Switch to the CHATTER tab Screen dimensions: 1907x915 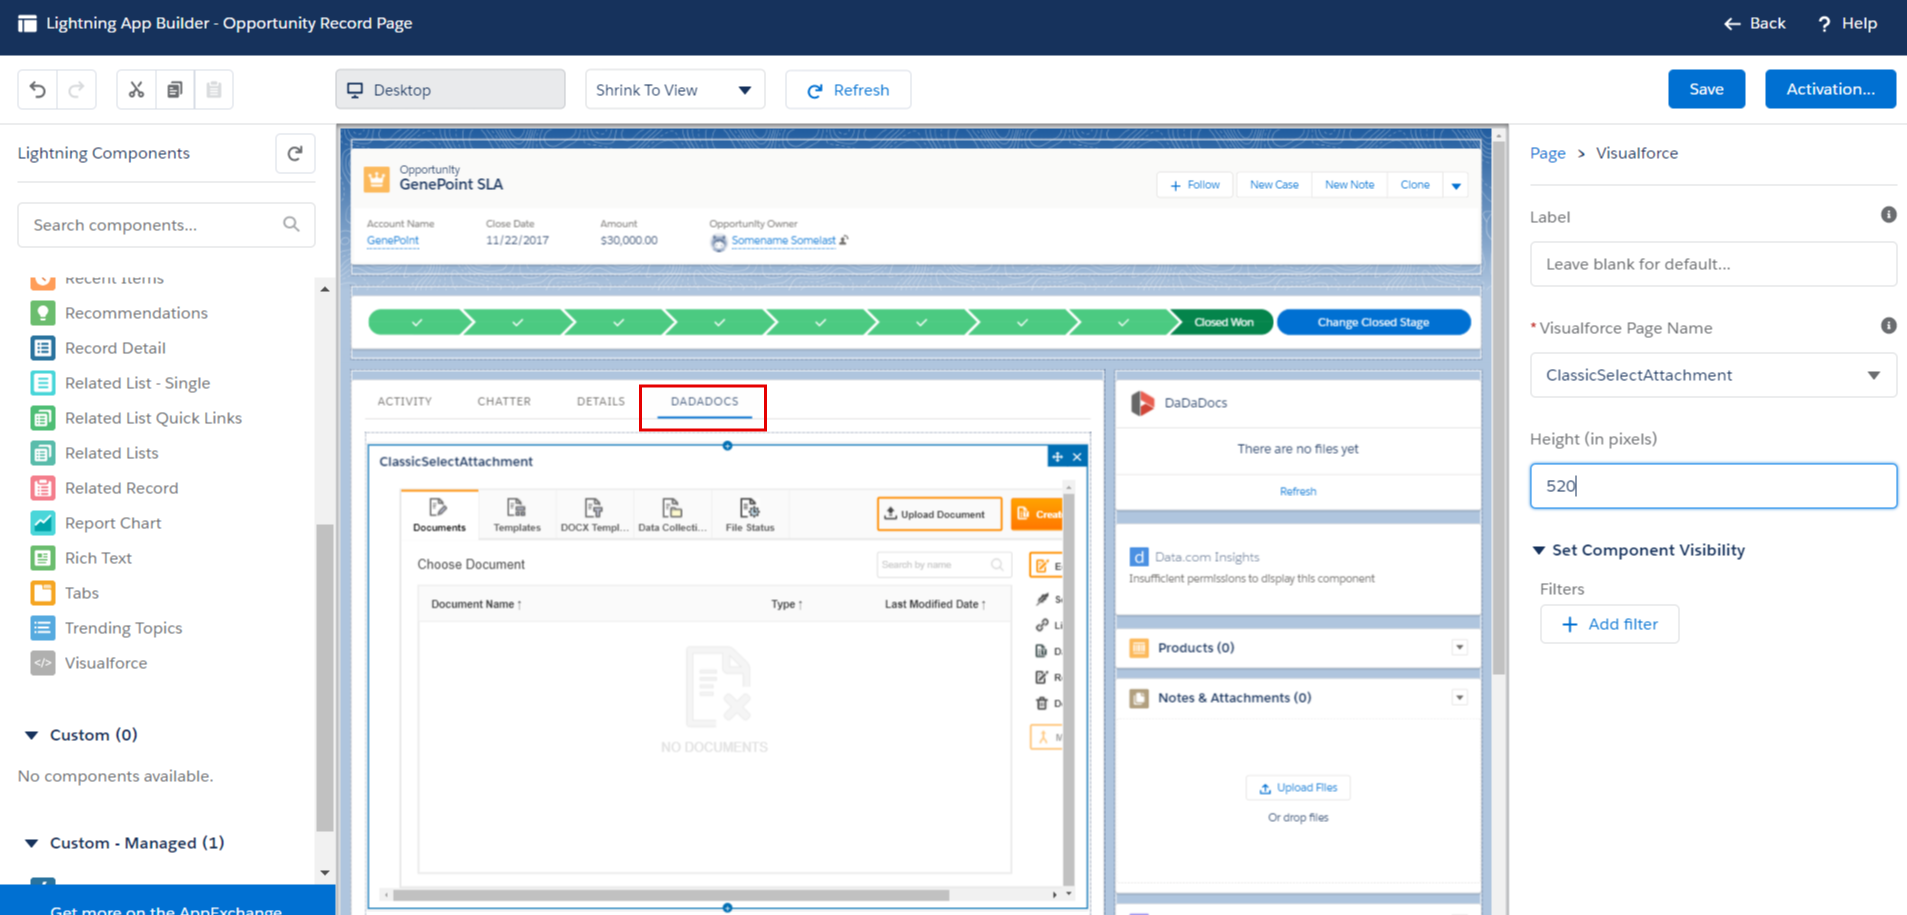coord(504,401)
